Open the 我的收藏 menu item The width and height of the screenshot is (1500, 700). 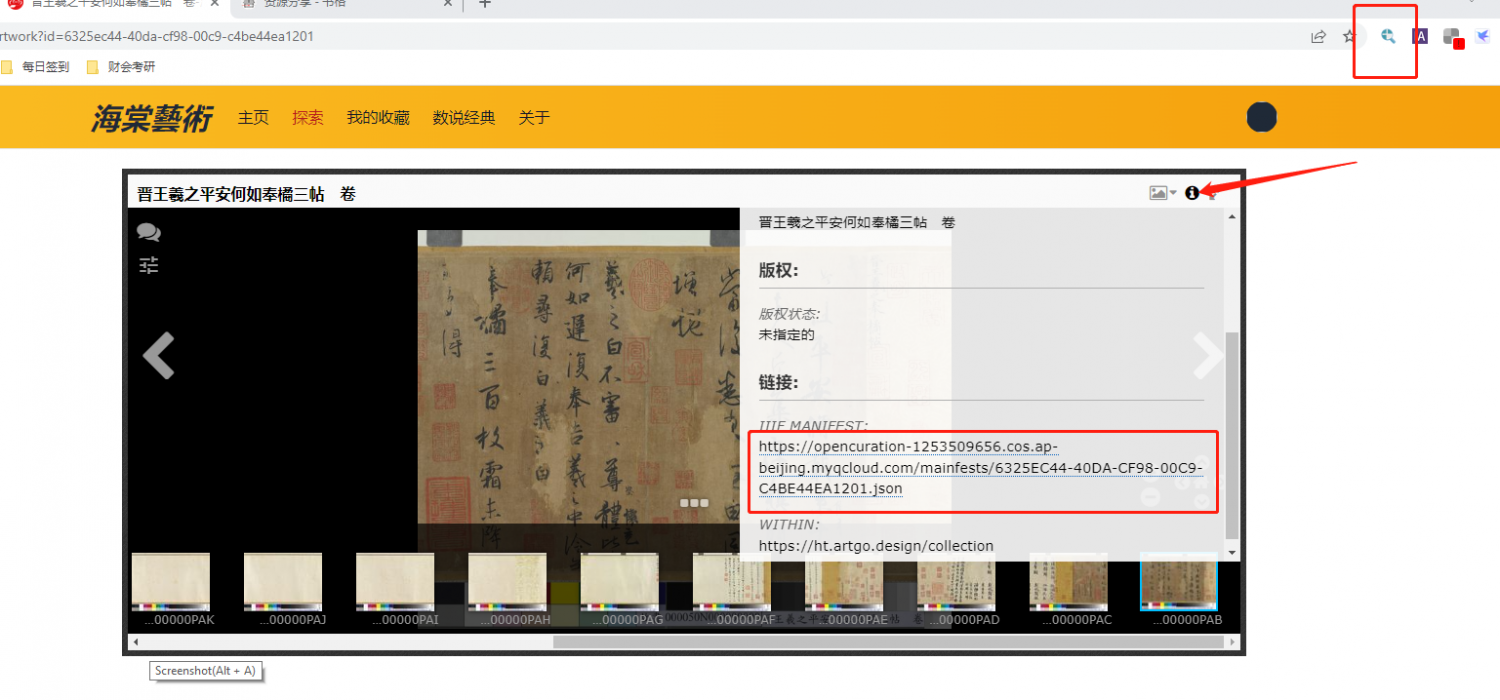pyautogui.click(x=378, y=118)
